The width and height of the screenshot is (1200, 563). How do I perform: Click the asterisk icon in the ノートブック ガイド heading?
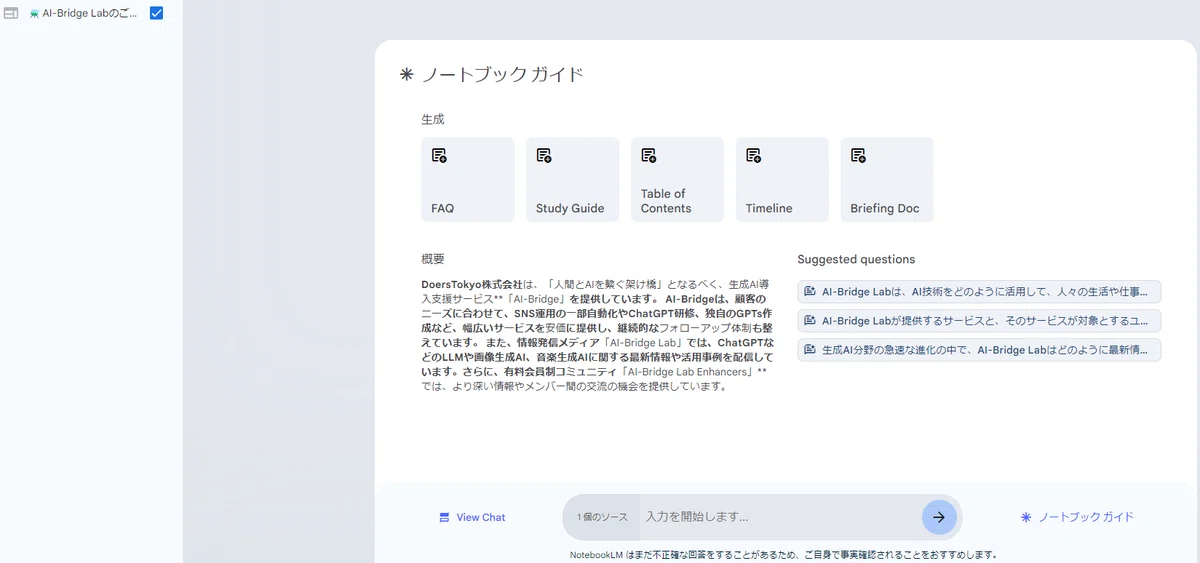[406, 74]
